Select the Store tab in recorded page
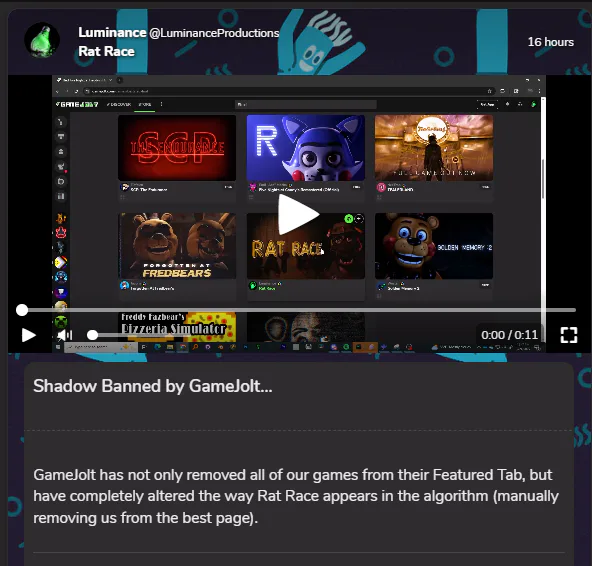 (x=145, y=105)
